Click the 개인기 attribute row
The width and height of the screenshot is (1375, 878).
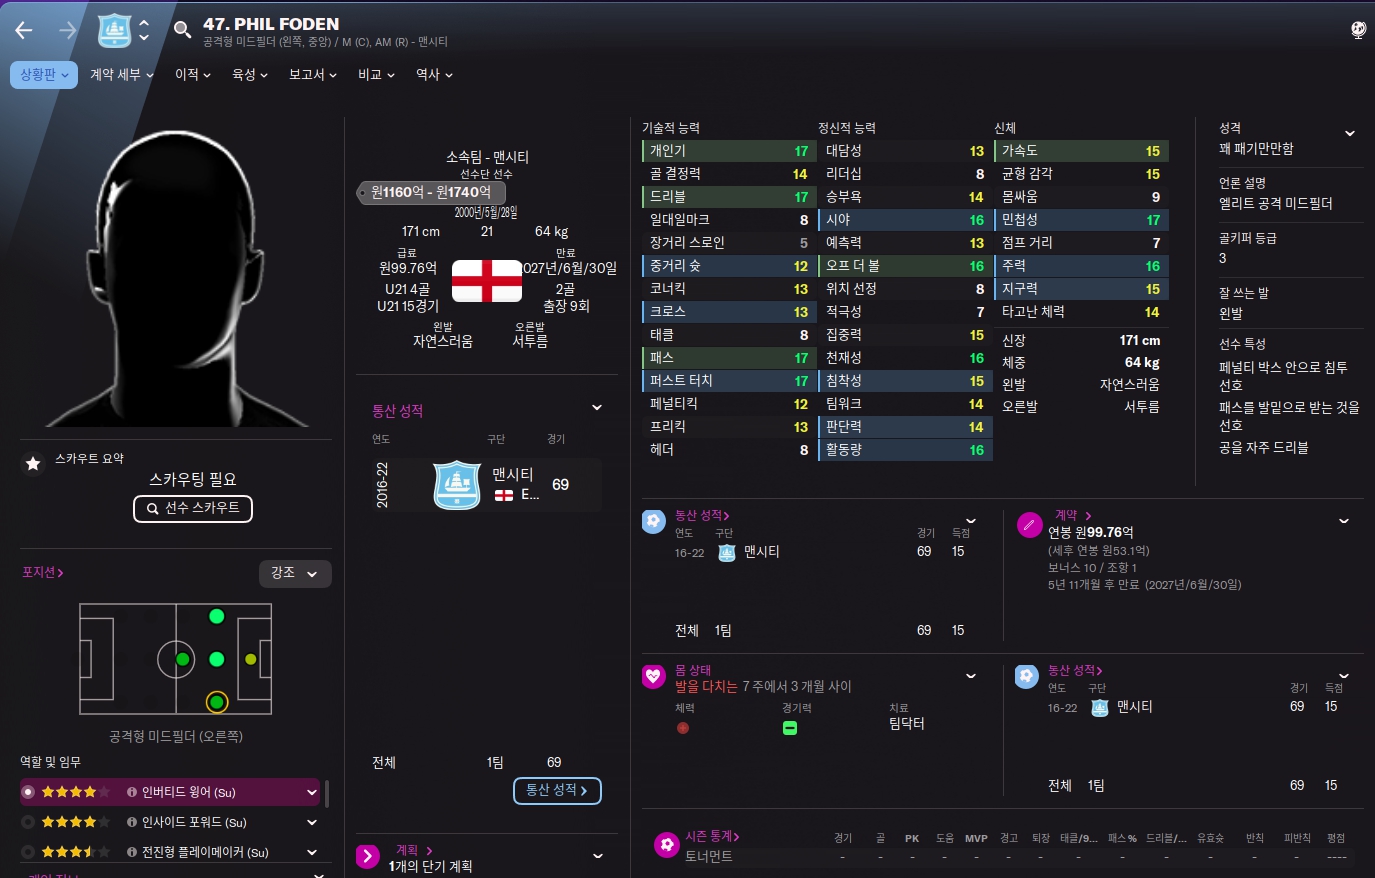click(728, 151)
